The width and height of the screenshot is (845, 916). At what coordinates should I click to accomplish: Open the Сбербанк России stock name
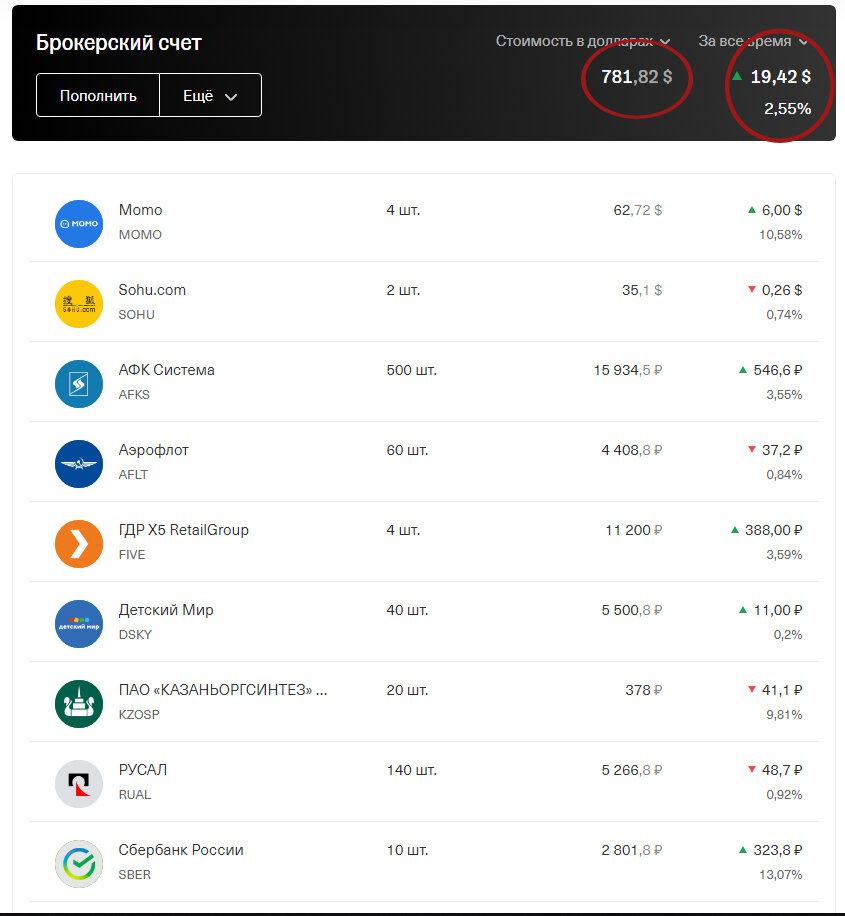tap(181, 850)
